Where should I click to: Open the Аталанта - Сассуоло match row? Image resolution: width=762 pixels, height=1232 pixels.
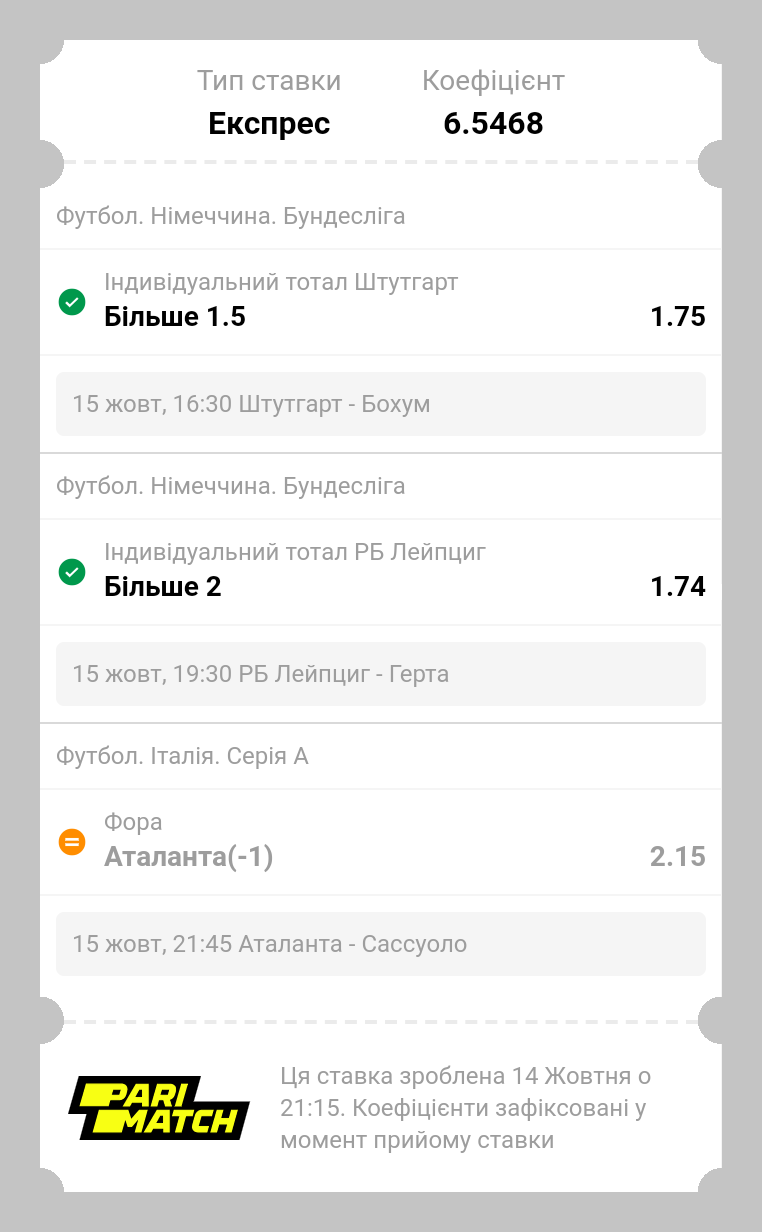[x=381, y=944]
